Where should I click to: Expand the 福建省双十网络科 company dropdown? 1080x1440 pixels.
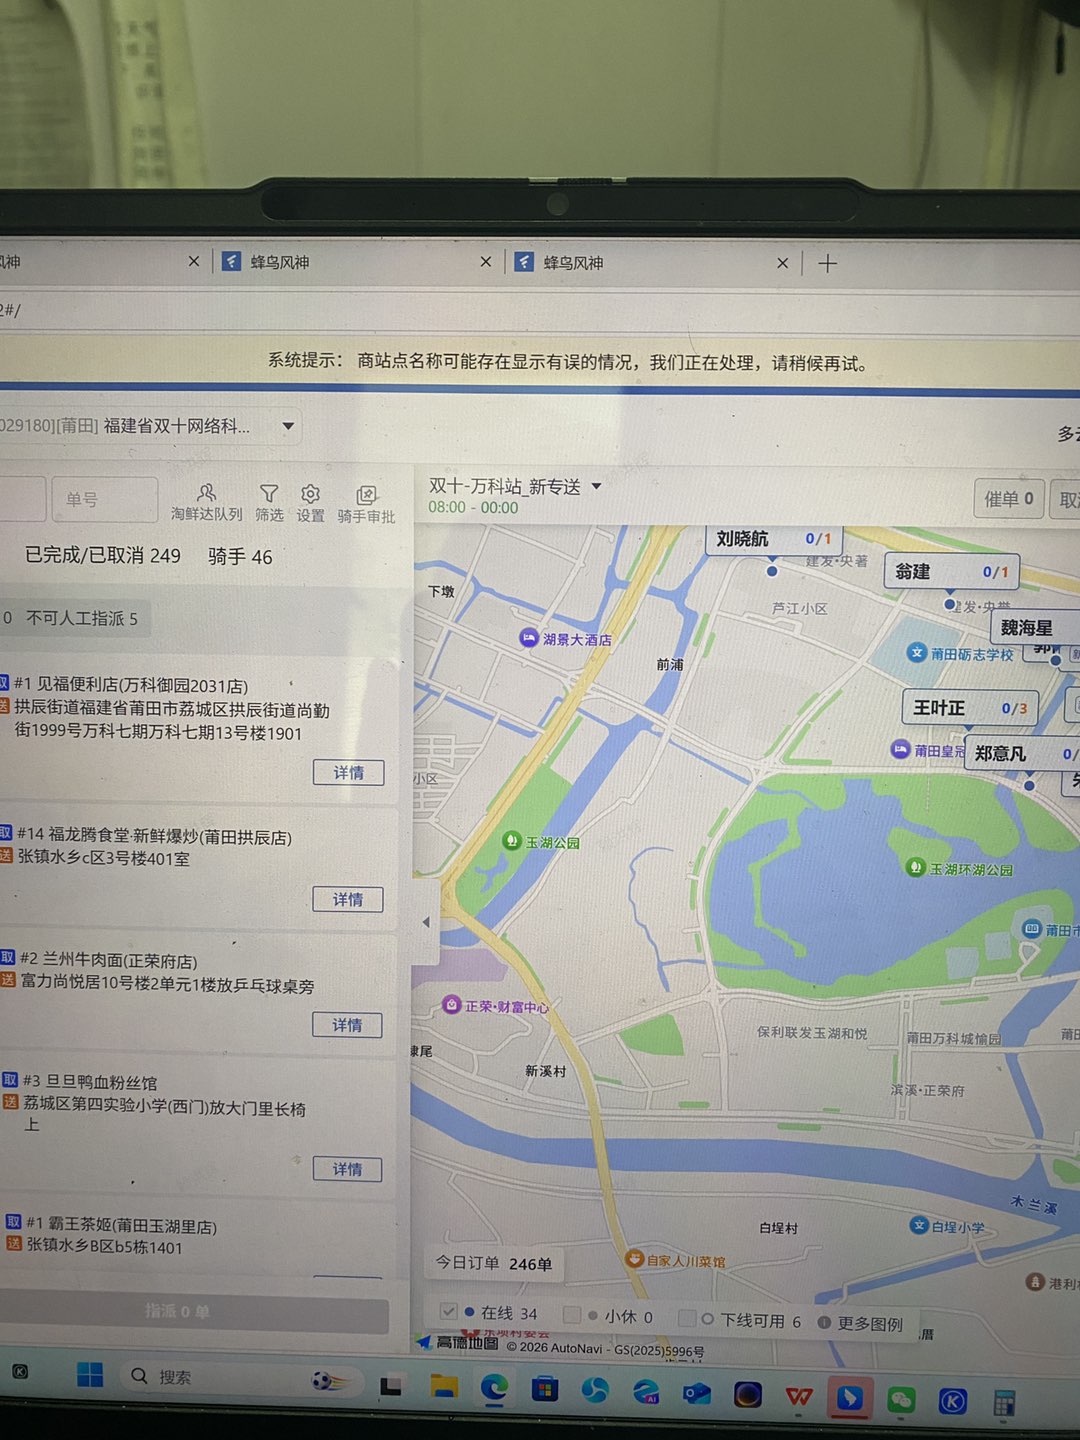(288, 426)
